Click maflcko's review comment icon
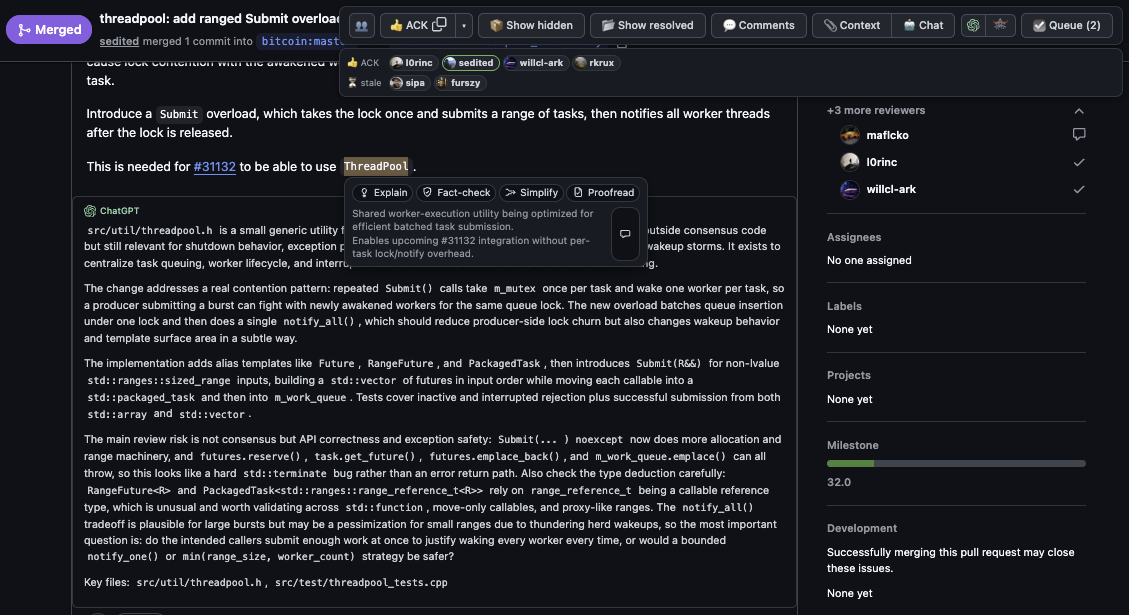 coord(1079,135)
